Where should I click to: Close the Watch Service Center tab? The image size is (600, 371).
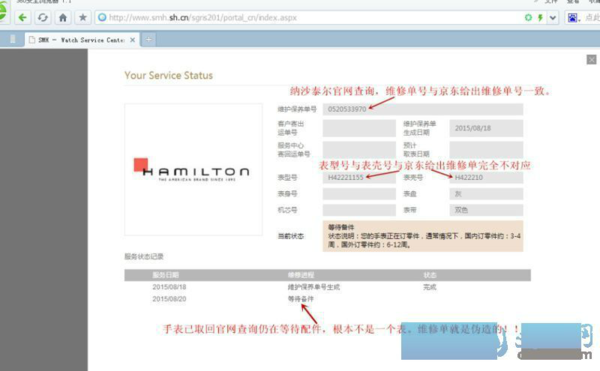click(132, 40)
